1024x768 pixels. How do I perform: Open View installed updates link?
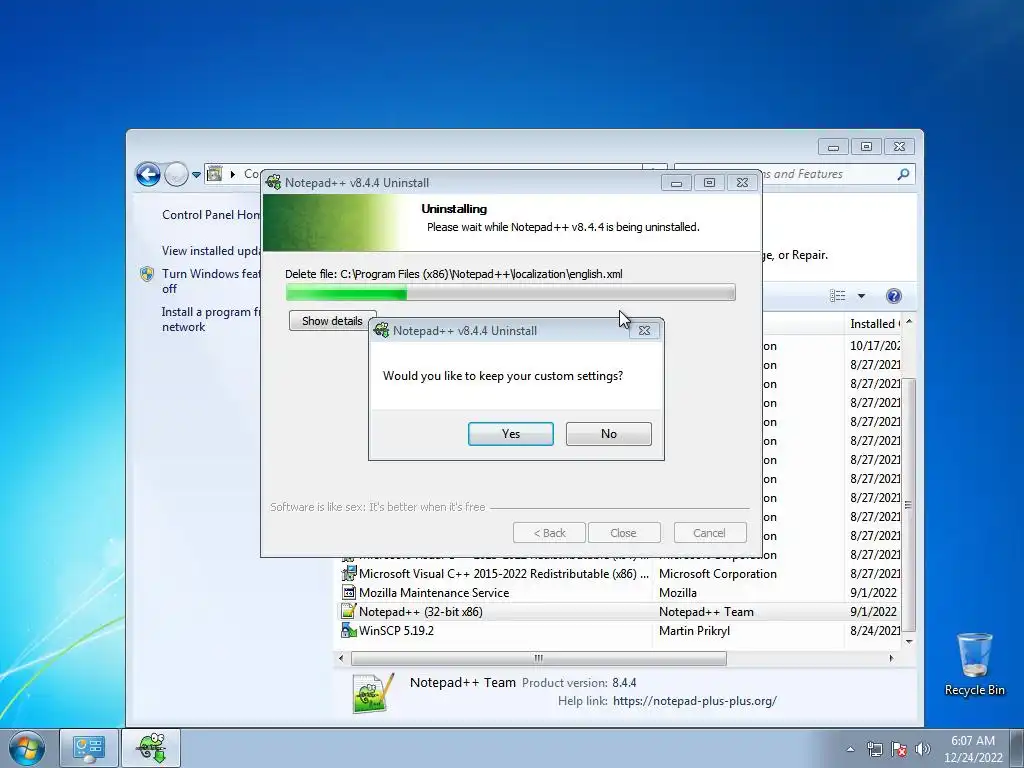click(x=211, y=251)
